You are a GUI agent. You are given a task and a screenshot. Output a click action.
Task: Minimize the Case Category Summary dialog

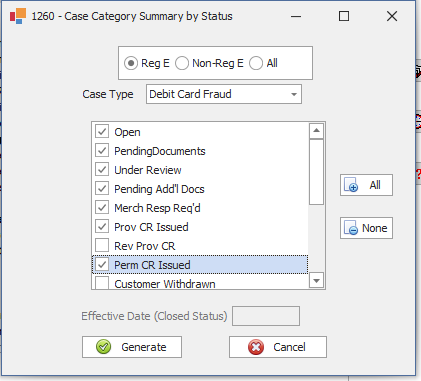296,16
